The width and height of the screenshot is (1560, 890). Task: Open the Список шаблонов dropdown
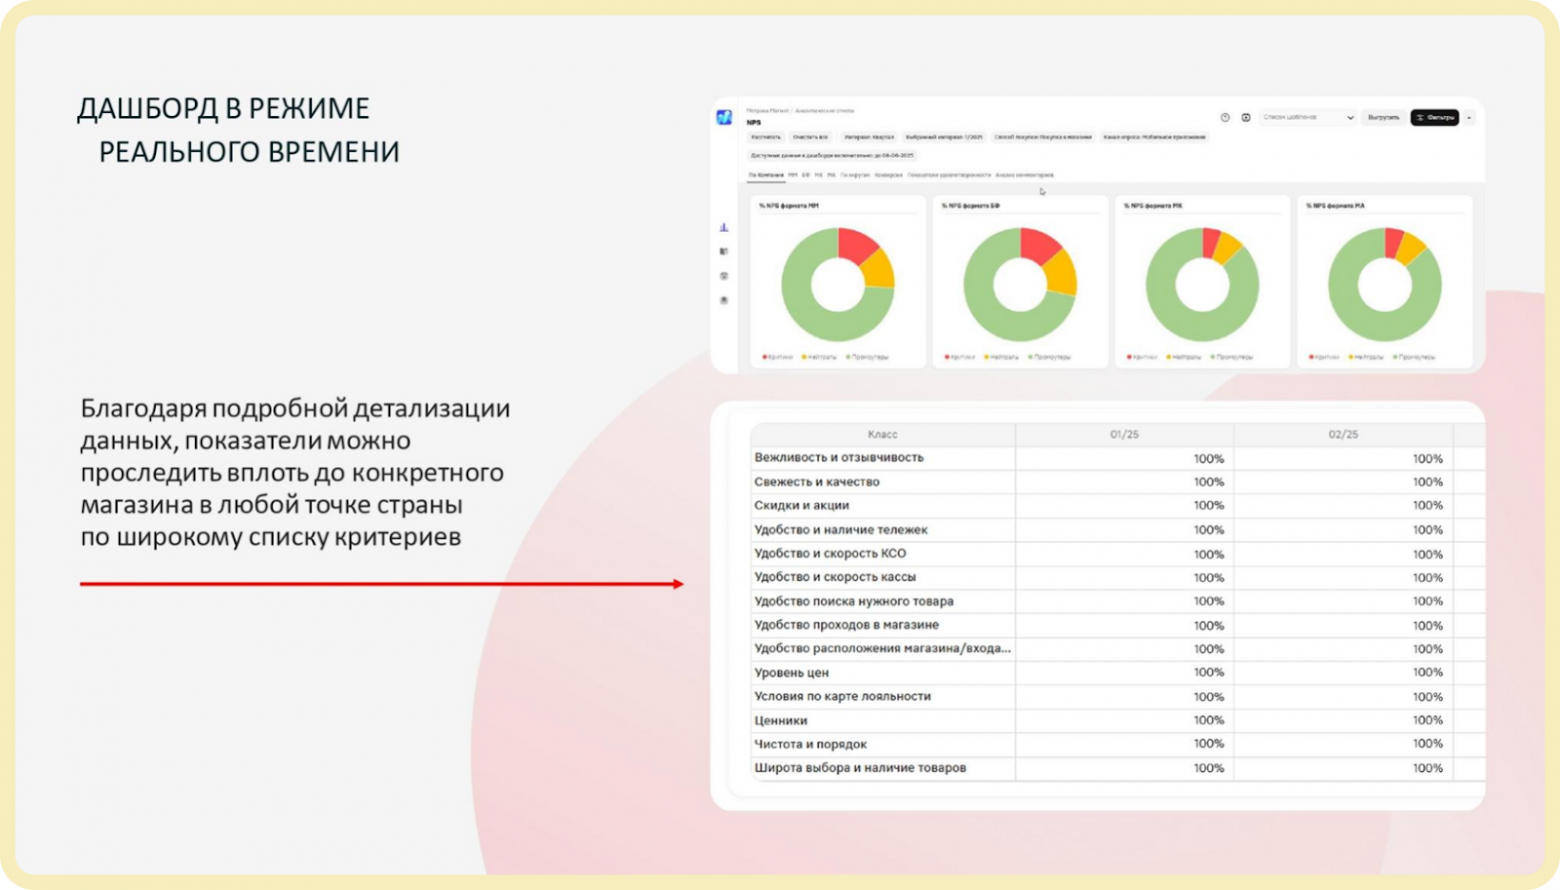pos(1307,117)
